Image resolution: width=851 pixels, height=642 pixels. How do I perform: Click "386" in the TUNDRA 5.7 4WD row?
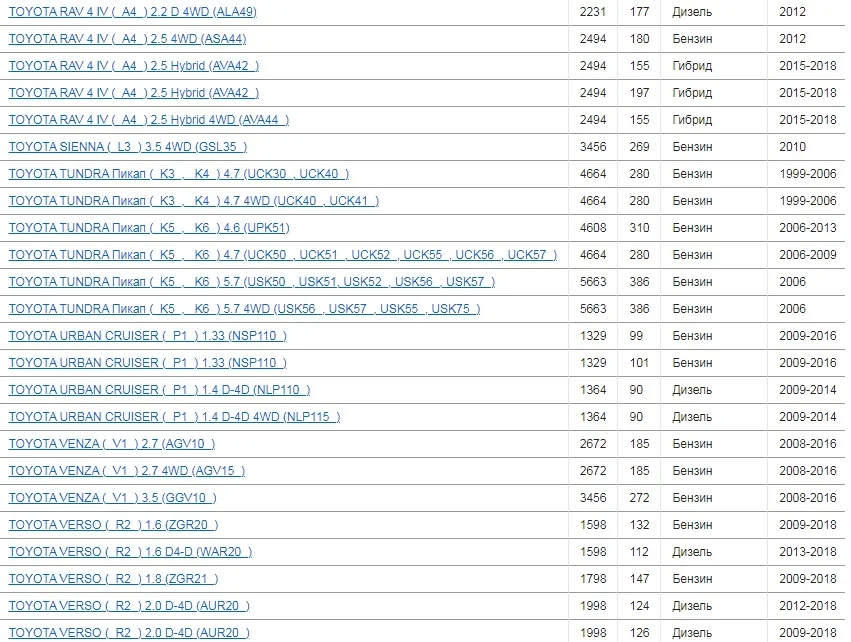coord(639,309)
